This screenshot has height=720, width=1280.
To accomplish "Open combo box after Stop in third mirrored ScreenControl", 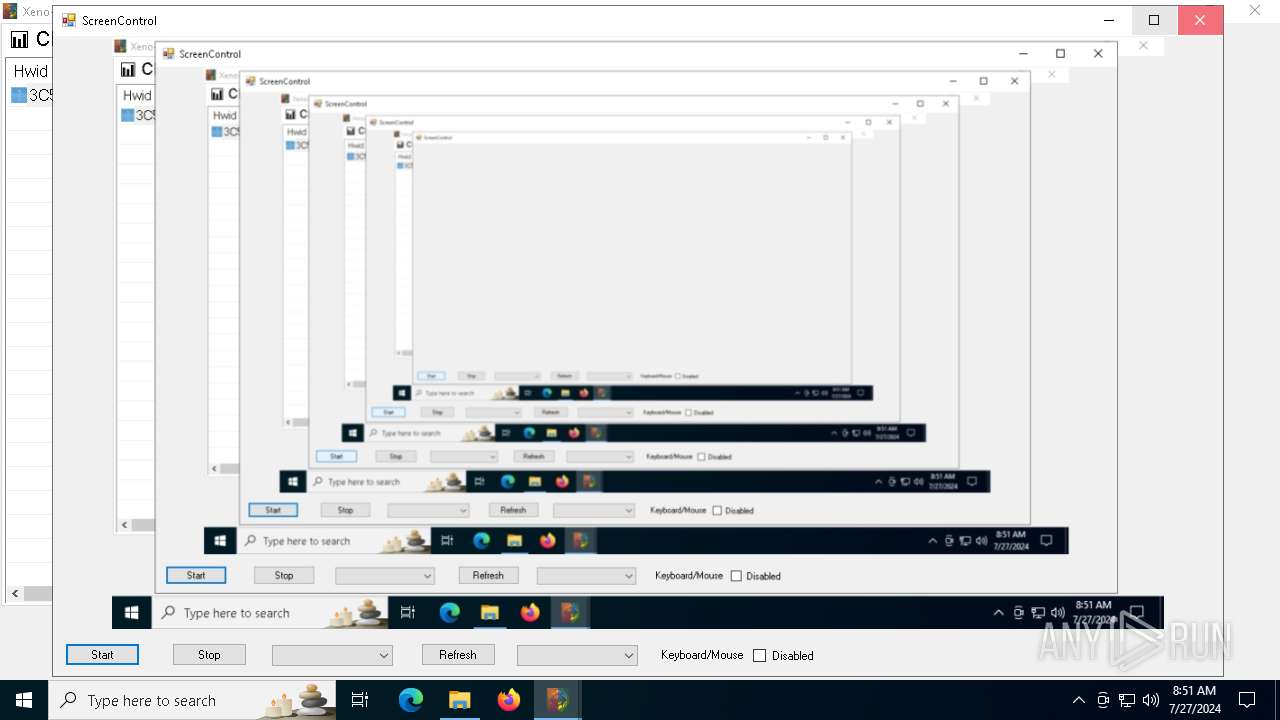I will pyautogui.click(x=464, y=456).
